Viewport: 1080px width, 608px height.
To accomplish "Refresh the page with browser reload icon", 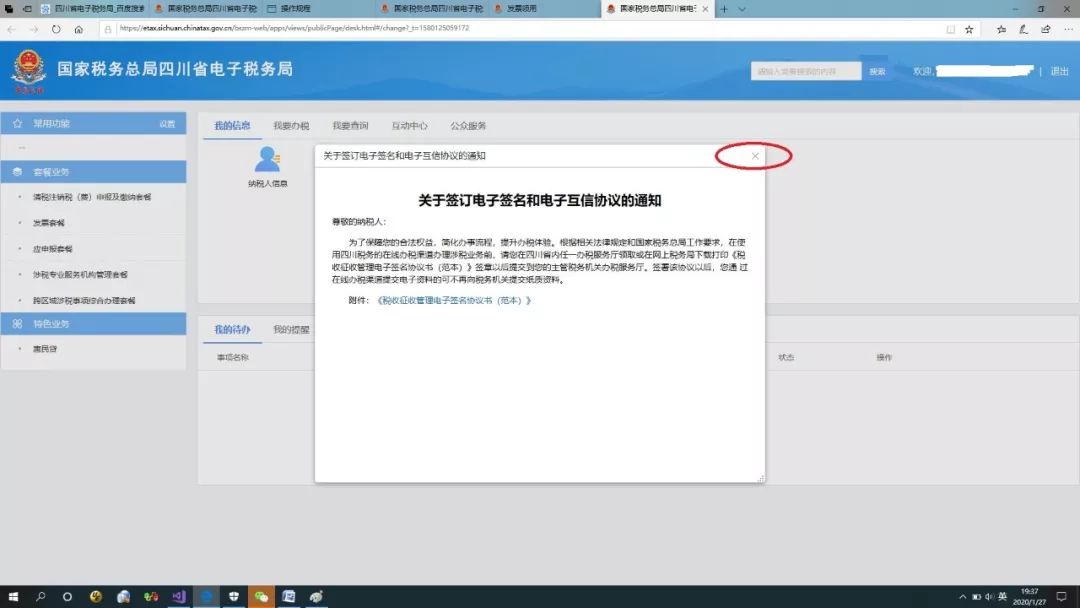I will click(56, 29).
